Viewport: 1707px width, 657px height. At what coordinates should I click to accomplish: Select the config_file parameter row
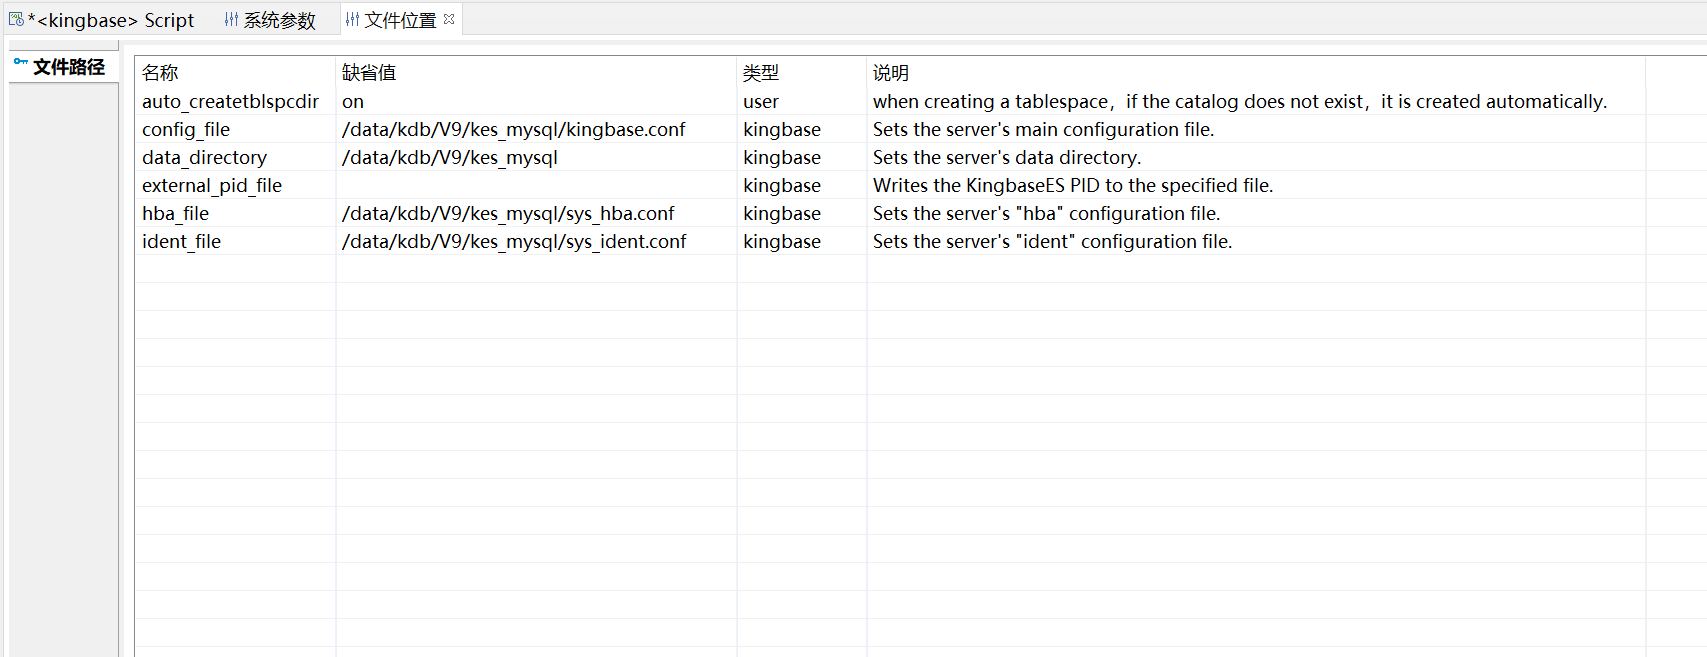(x=186, y=130)
